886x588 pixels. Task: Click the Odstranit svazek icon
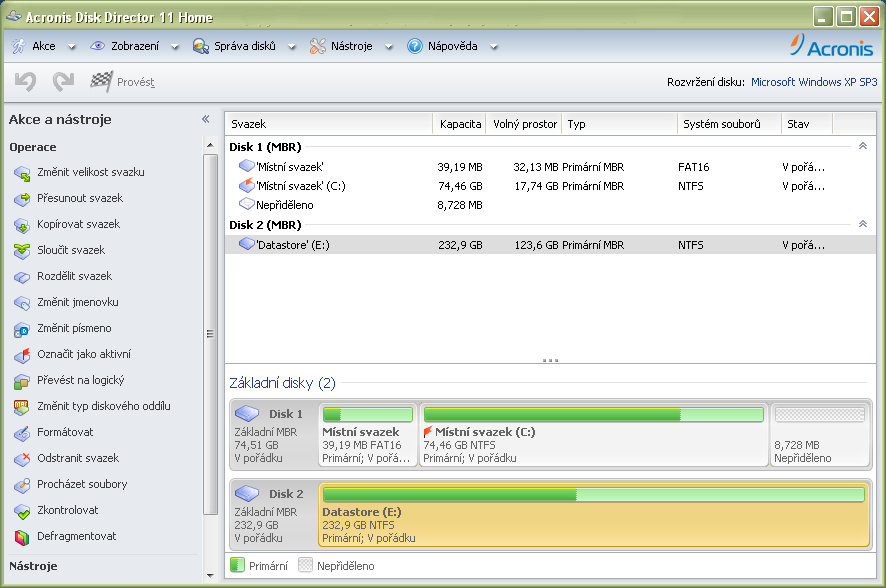[22, 459]
